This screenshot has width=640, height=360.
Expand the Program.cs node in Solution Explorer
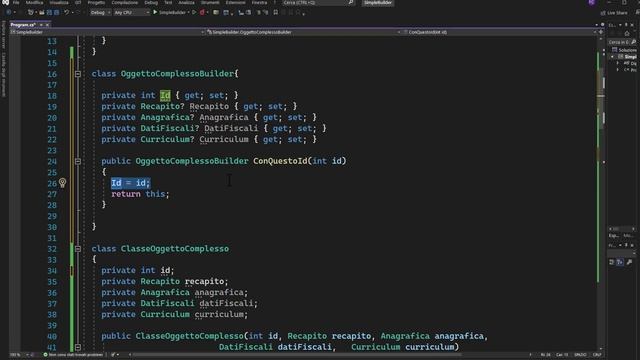tap(618, 70)
